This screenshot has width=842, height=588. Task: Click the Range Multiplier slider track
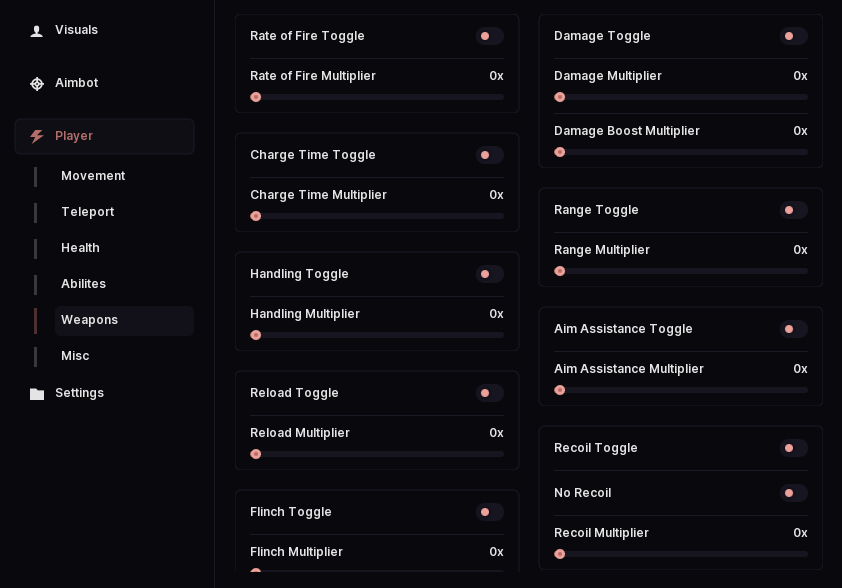pyautogui.click(x=681, y=271)
